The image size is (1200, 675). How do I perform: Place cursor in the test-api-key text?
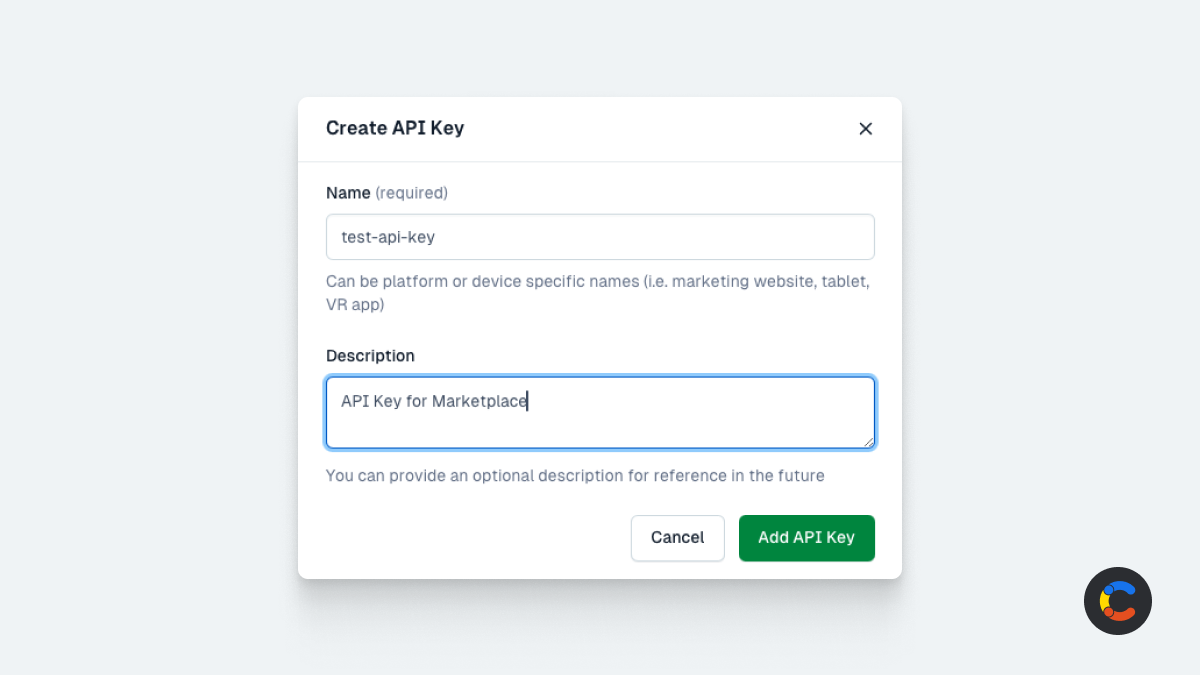pyautogui.click(x=388, y=238)
